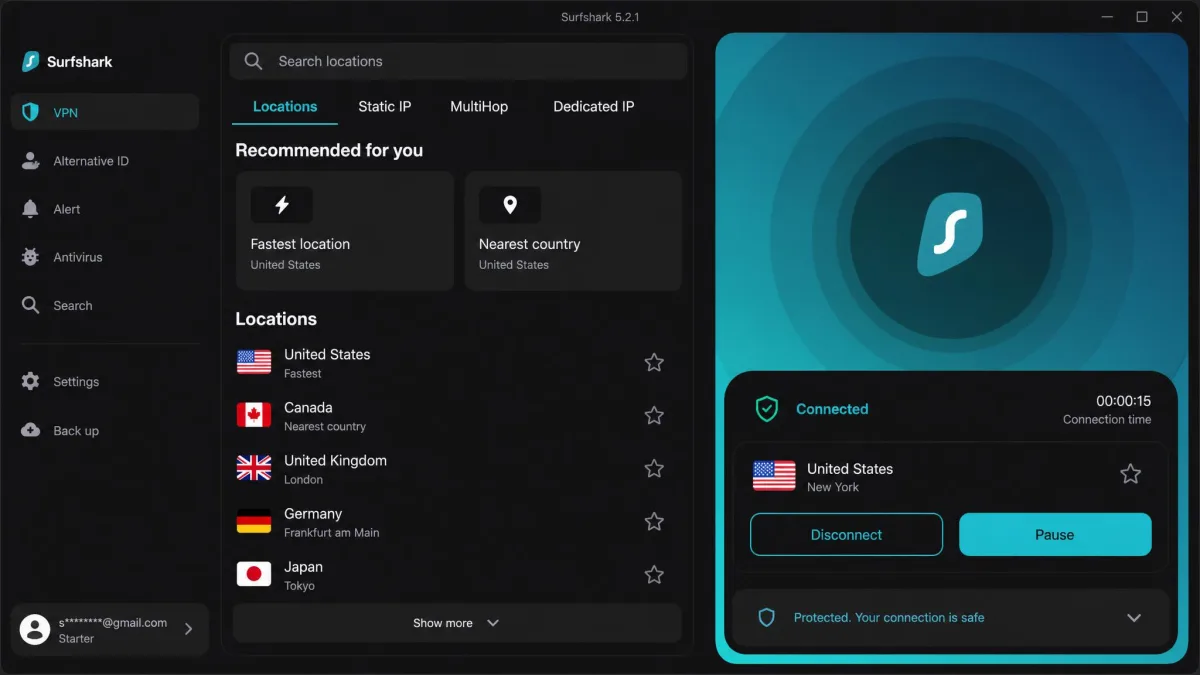The height and width of the screenshot is (675, 1200).
Task: Select the Germany Frankfurt am Main row
Action: (x=457, y=522)
